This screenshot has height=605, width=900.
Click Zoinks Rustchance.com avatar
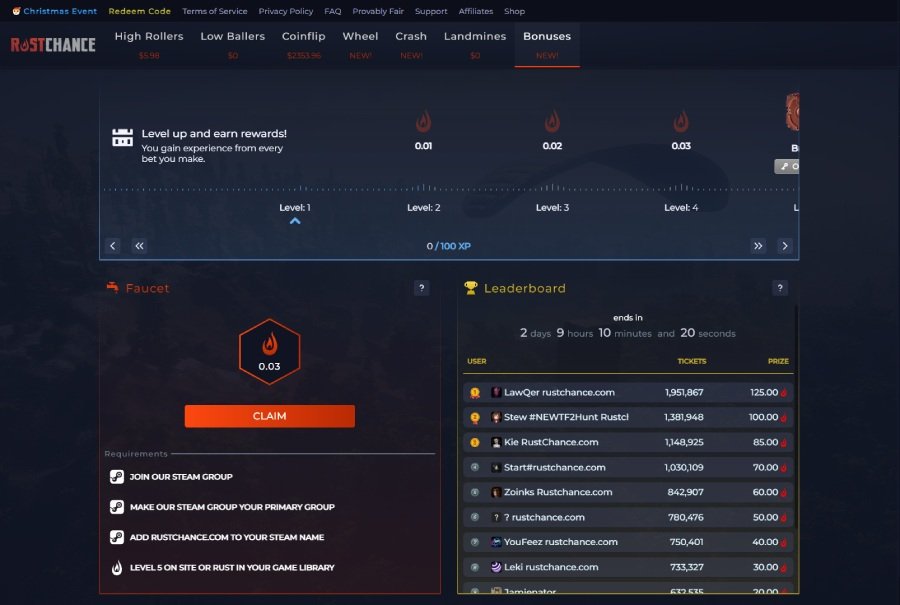(496, 492)
